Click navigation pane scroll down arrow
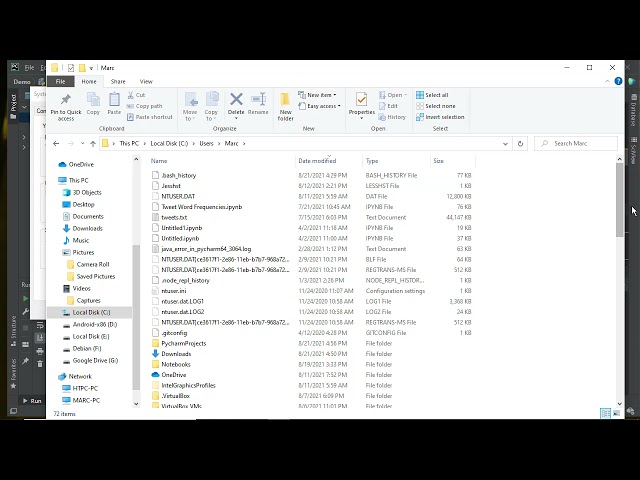640x480 pixels. [136, 404]
